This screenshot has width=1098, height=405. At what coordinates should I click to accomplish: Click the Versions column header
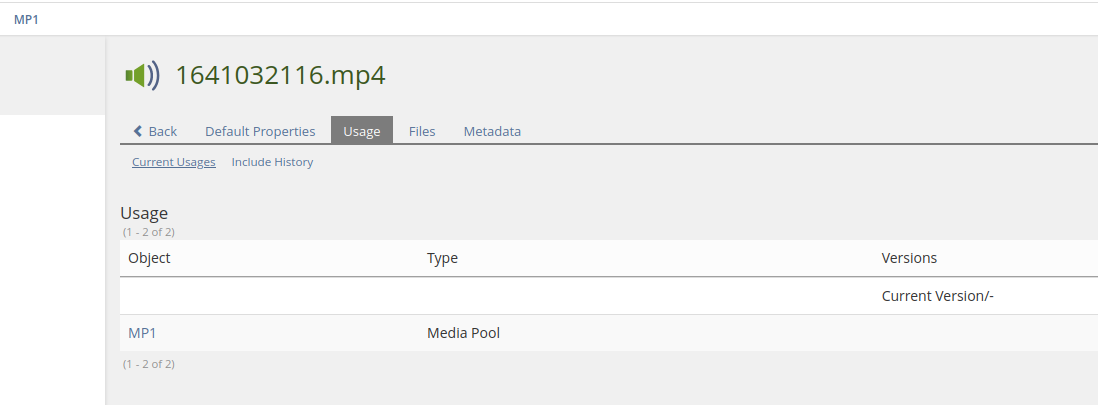pos(909,258)
